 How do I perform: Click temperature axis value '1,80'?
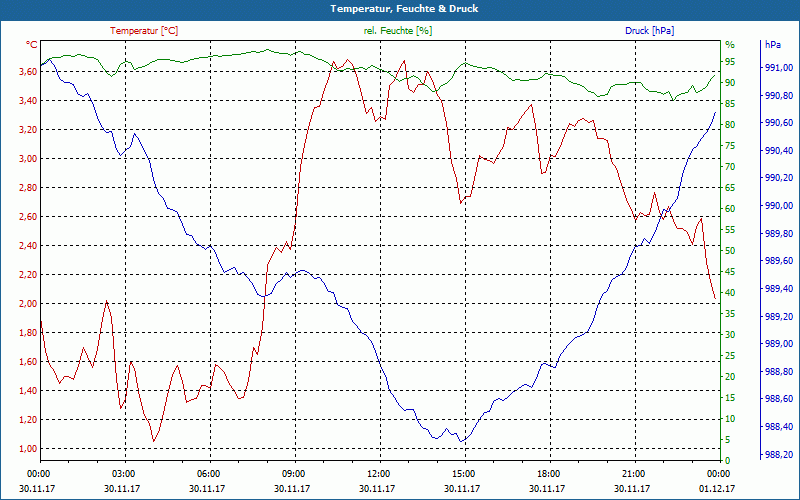click(x=29, y=333)
